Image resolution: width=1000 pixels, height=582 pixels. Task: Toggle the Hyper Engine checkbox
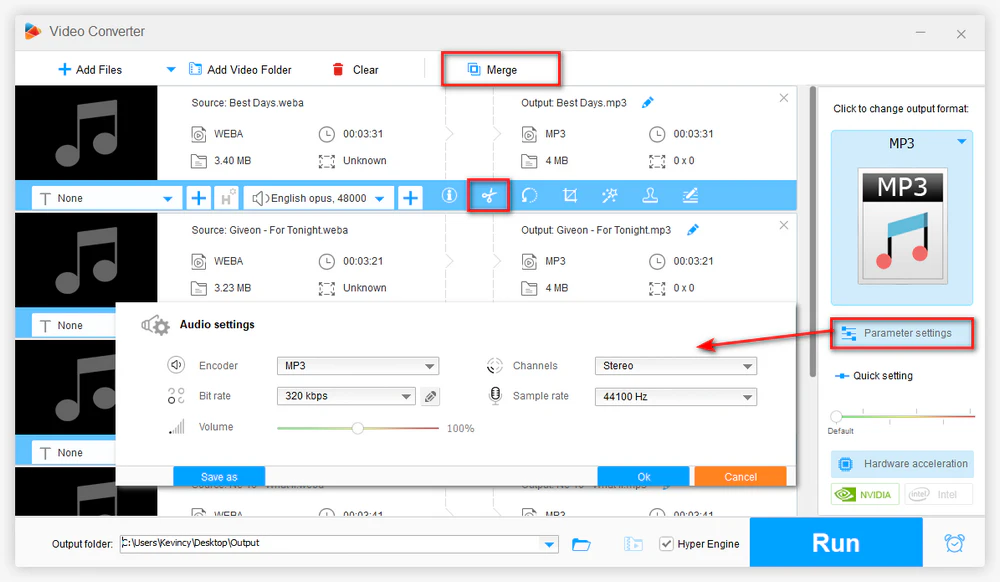666,544
